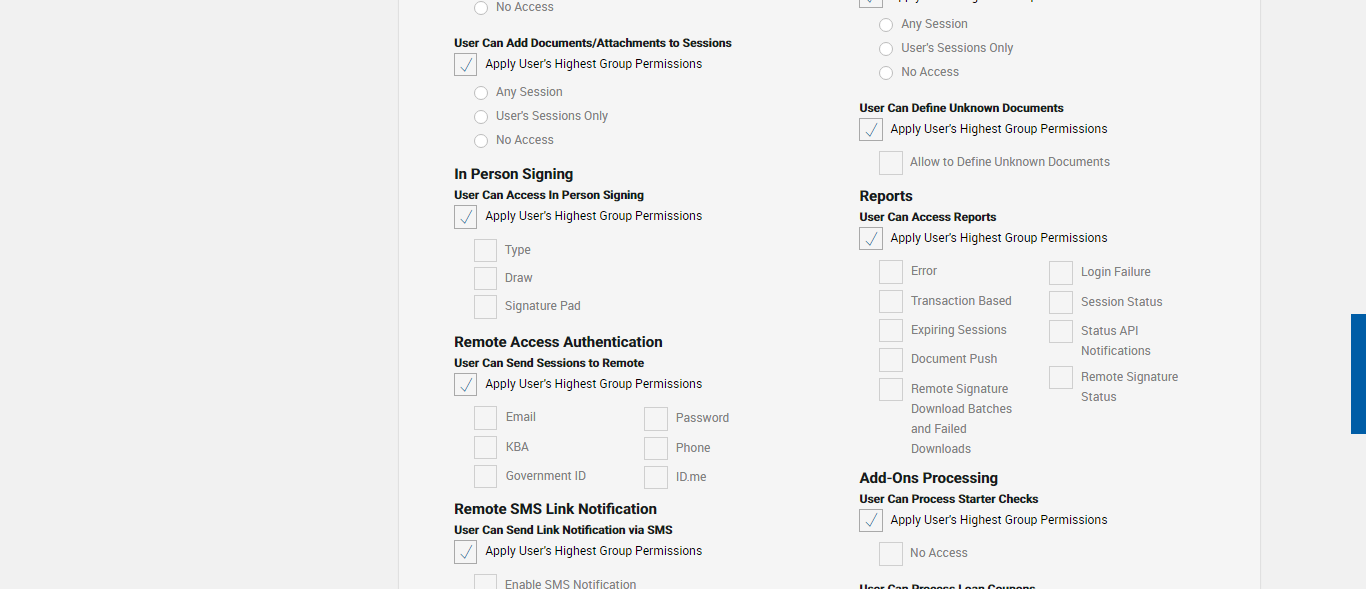
Task: Enable the Draw signing option
Action: click(x=485, y=278)
